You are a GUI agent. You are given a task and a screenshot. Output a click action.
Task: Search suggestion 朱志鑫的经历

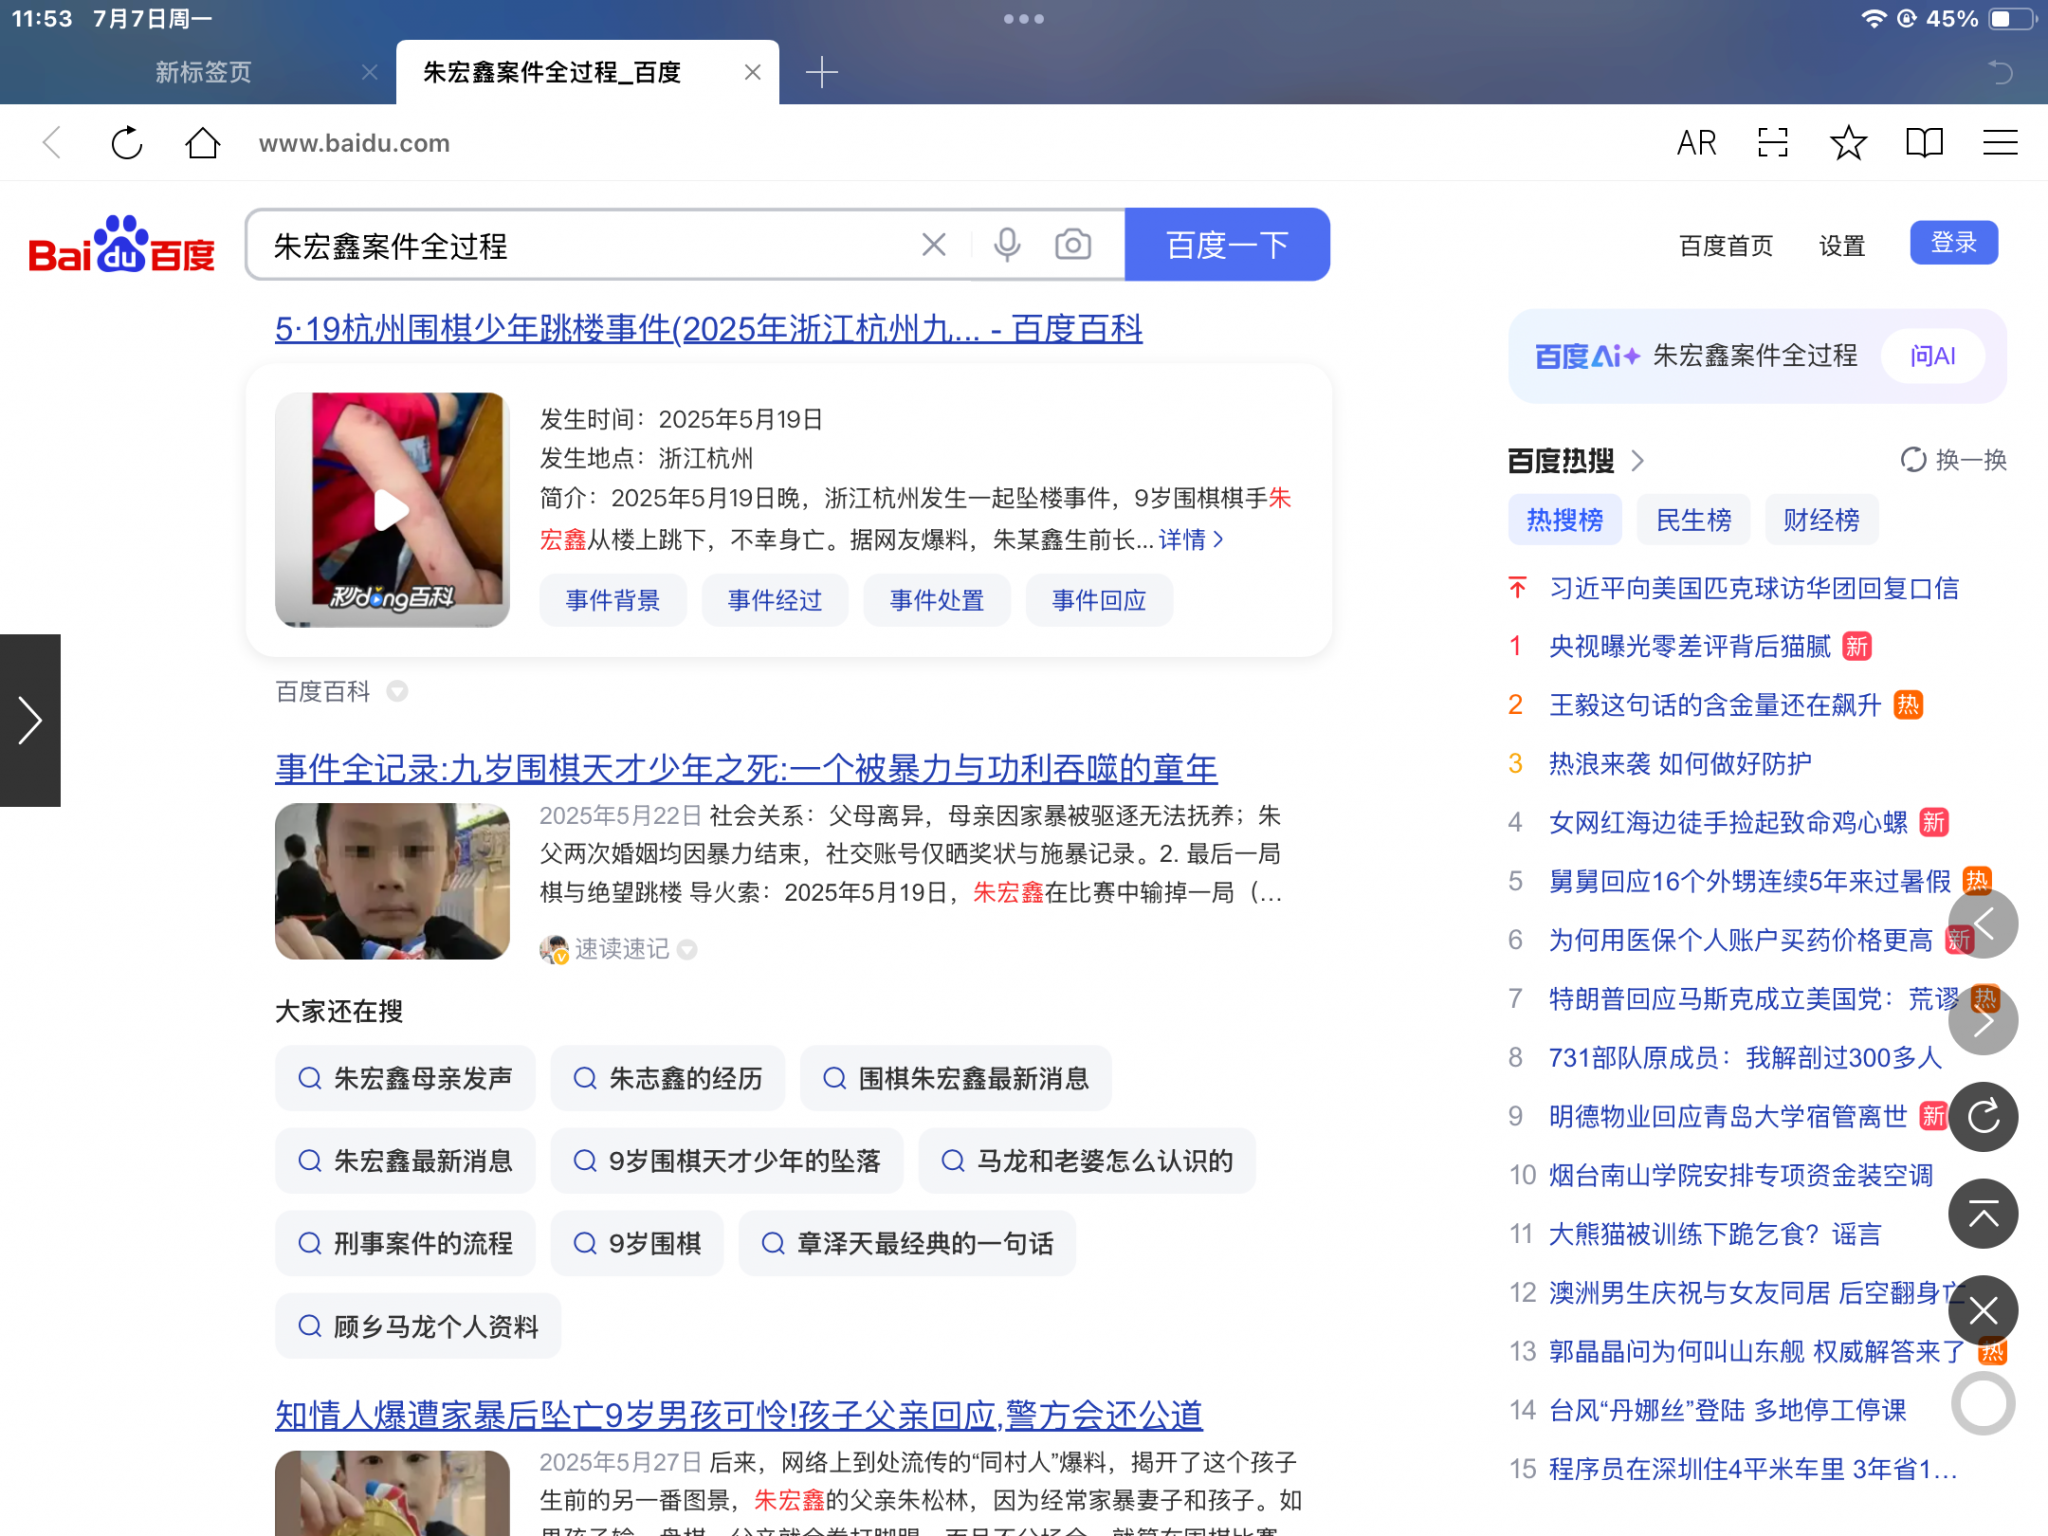tap(667, 1078)
